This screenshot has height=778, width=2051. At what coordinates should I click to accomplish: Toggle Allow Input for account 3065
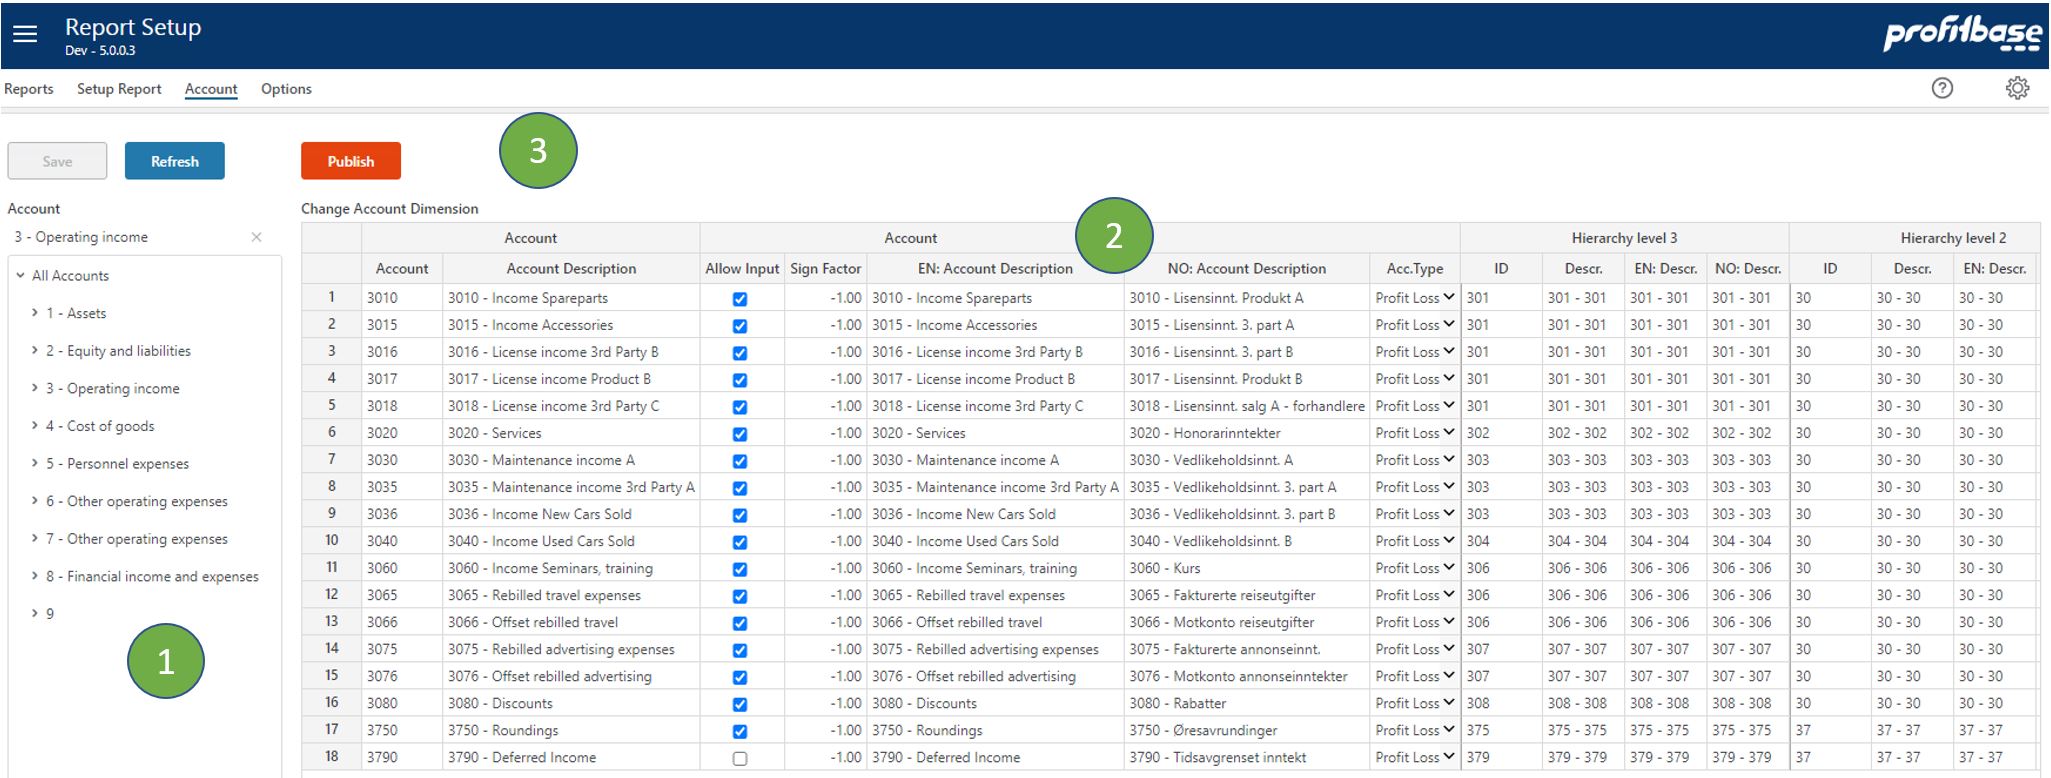[x=740, y=596]
